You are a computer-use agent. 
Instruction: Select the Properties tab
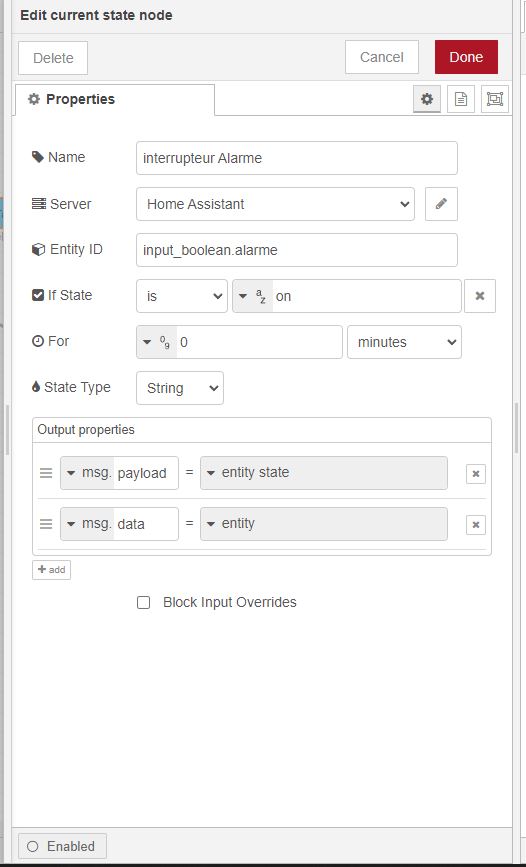[114, 100]
